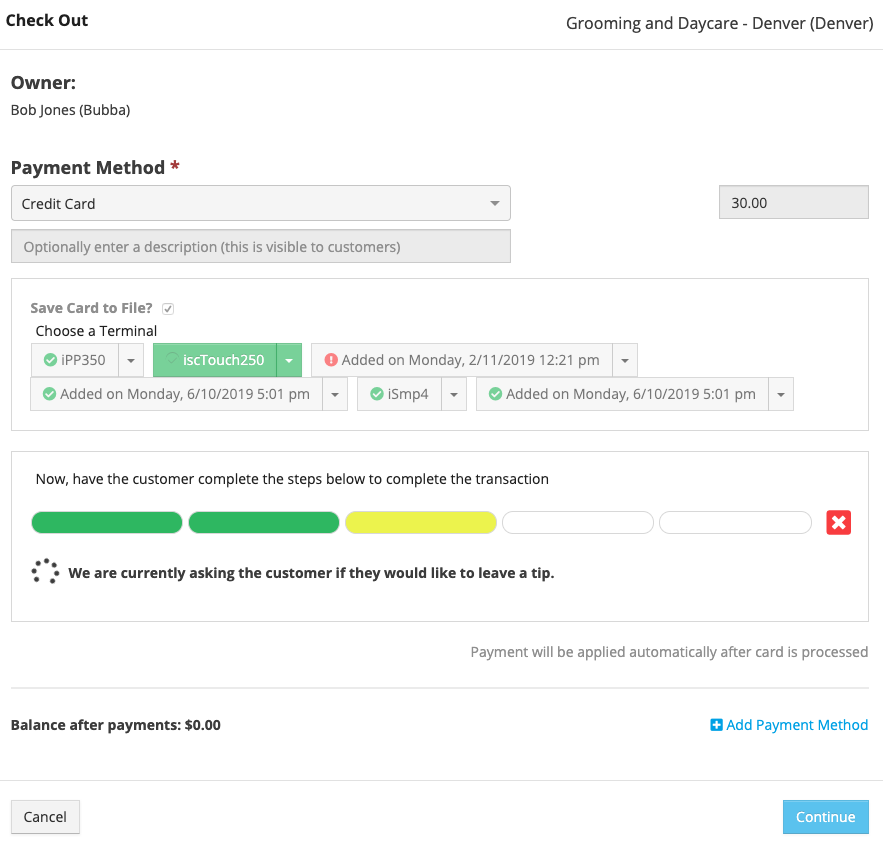The height and width of the screenshot is (848, 883).
Task: Open the dropdown arrow next to iSmp4
Action: pos(454,394)
